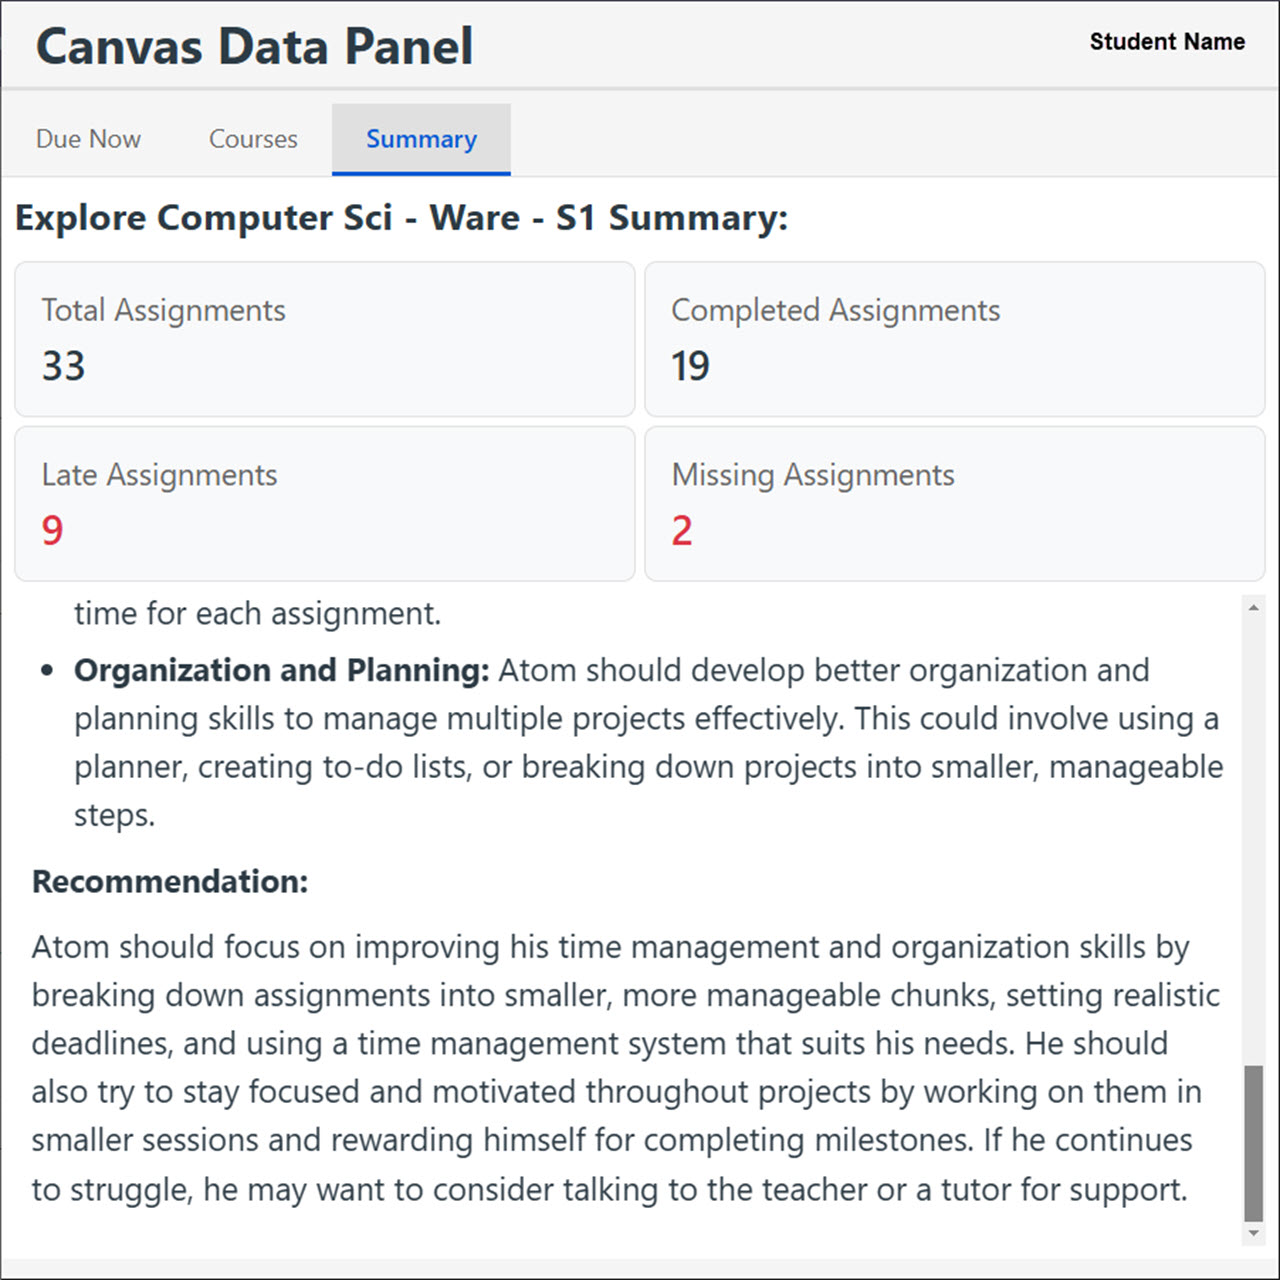The height and width of the screenshot is (1280, 1280).
Task: Open the Courses tab
Action: (253, 139)
